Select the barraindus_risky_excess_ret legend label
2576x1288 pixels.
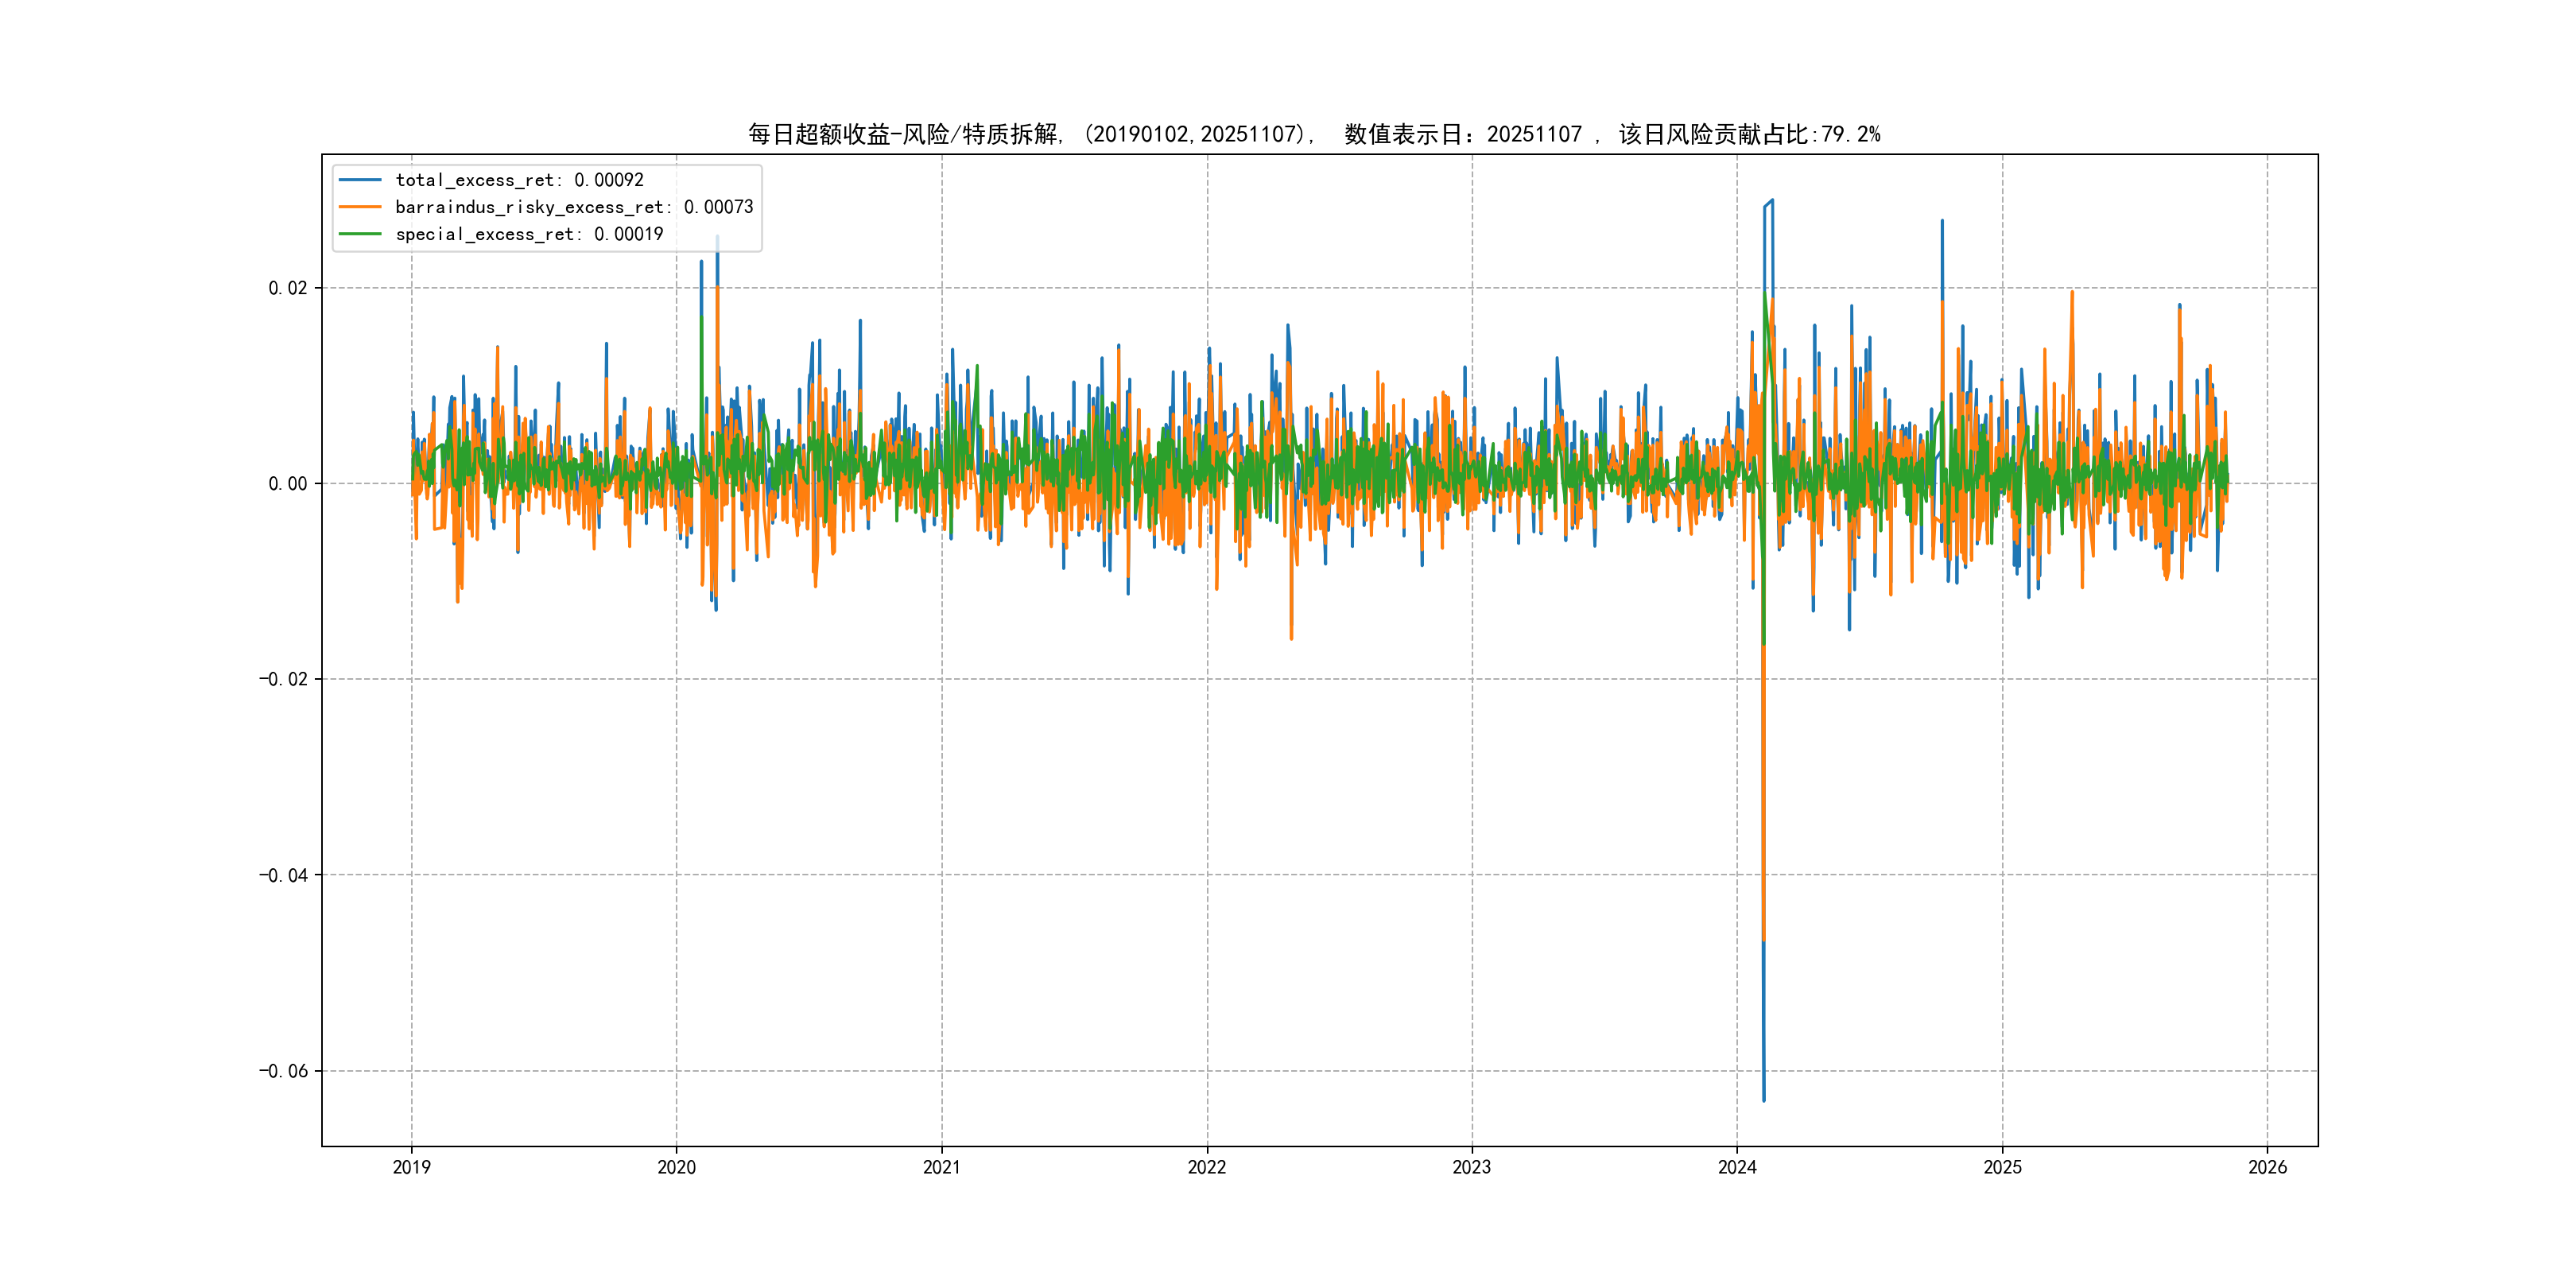pos(574,207)
